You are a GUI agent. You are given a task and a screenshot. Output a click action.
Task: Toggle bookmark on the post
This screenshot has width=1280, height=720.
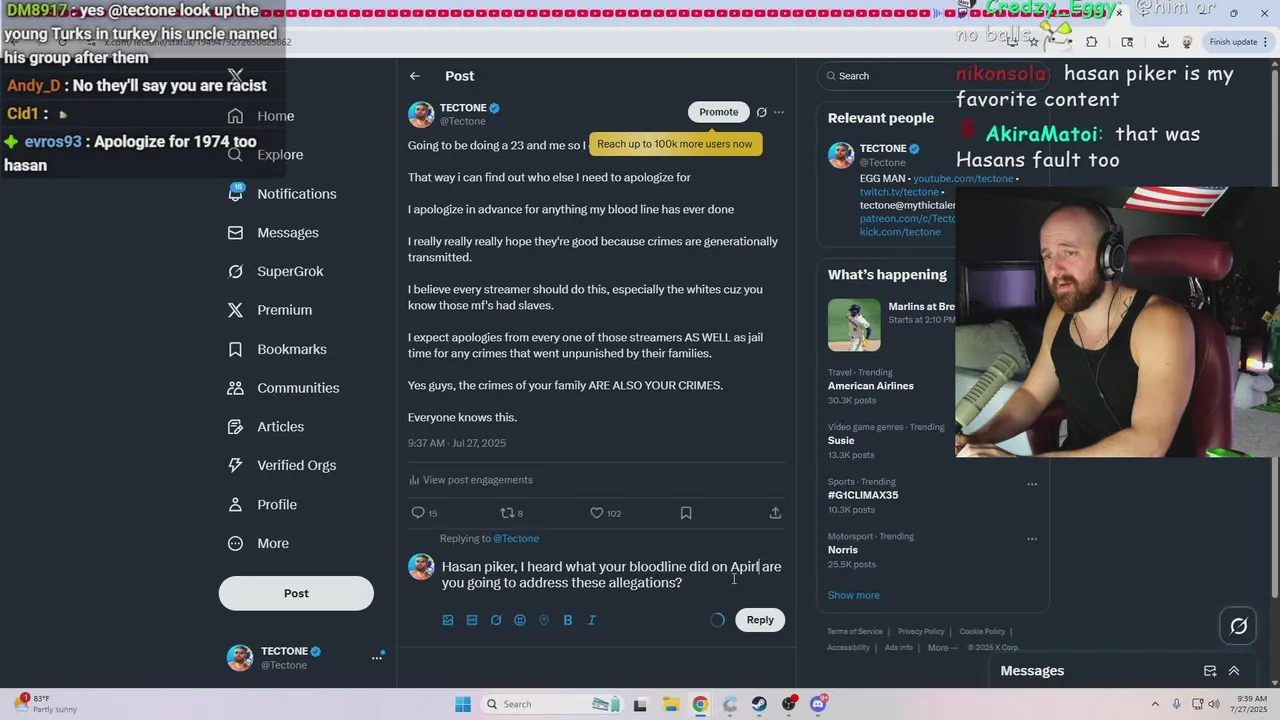686,513
